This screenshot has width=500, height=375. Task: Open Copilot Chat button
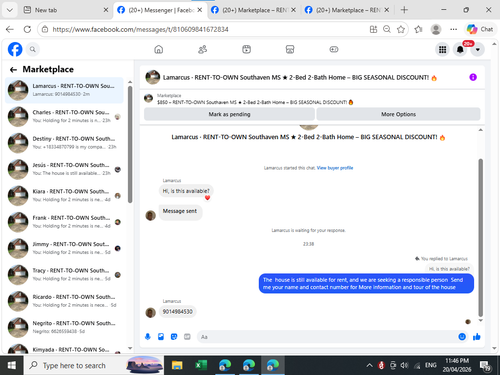480,29
